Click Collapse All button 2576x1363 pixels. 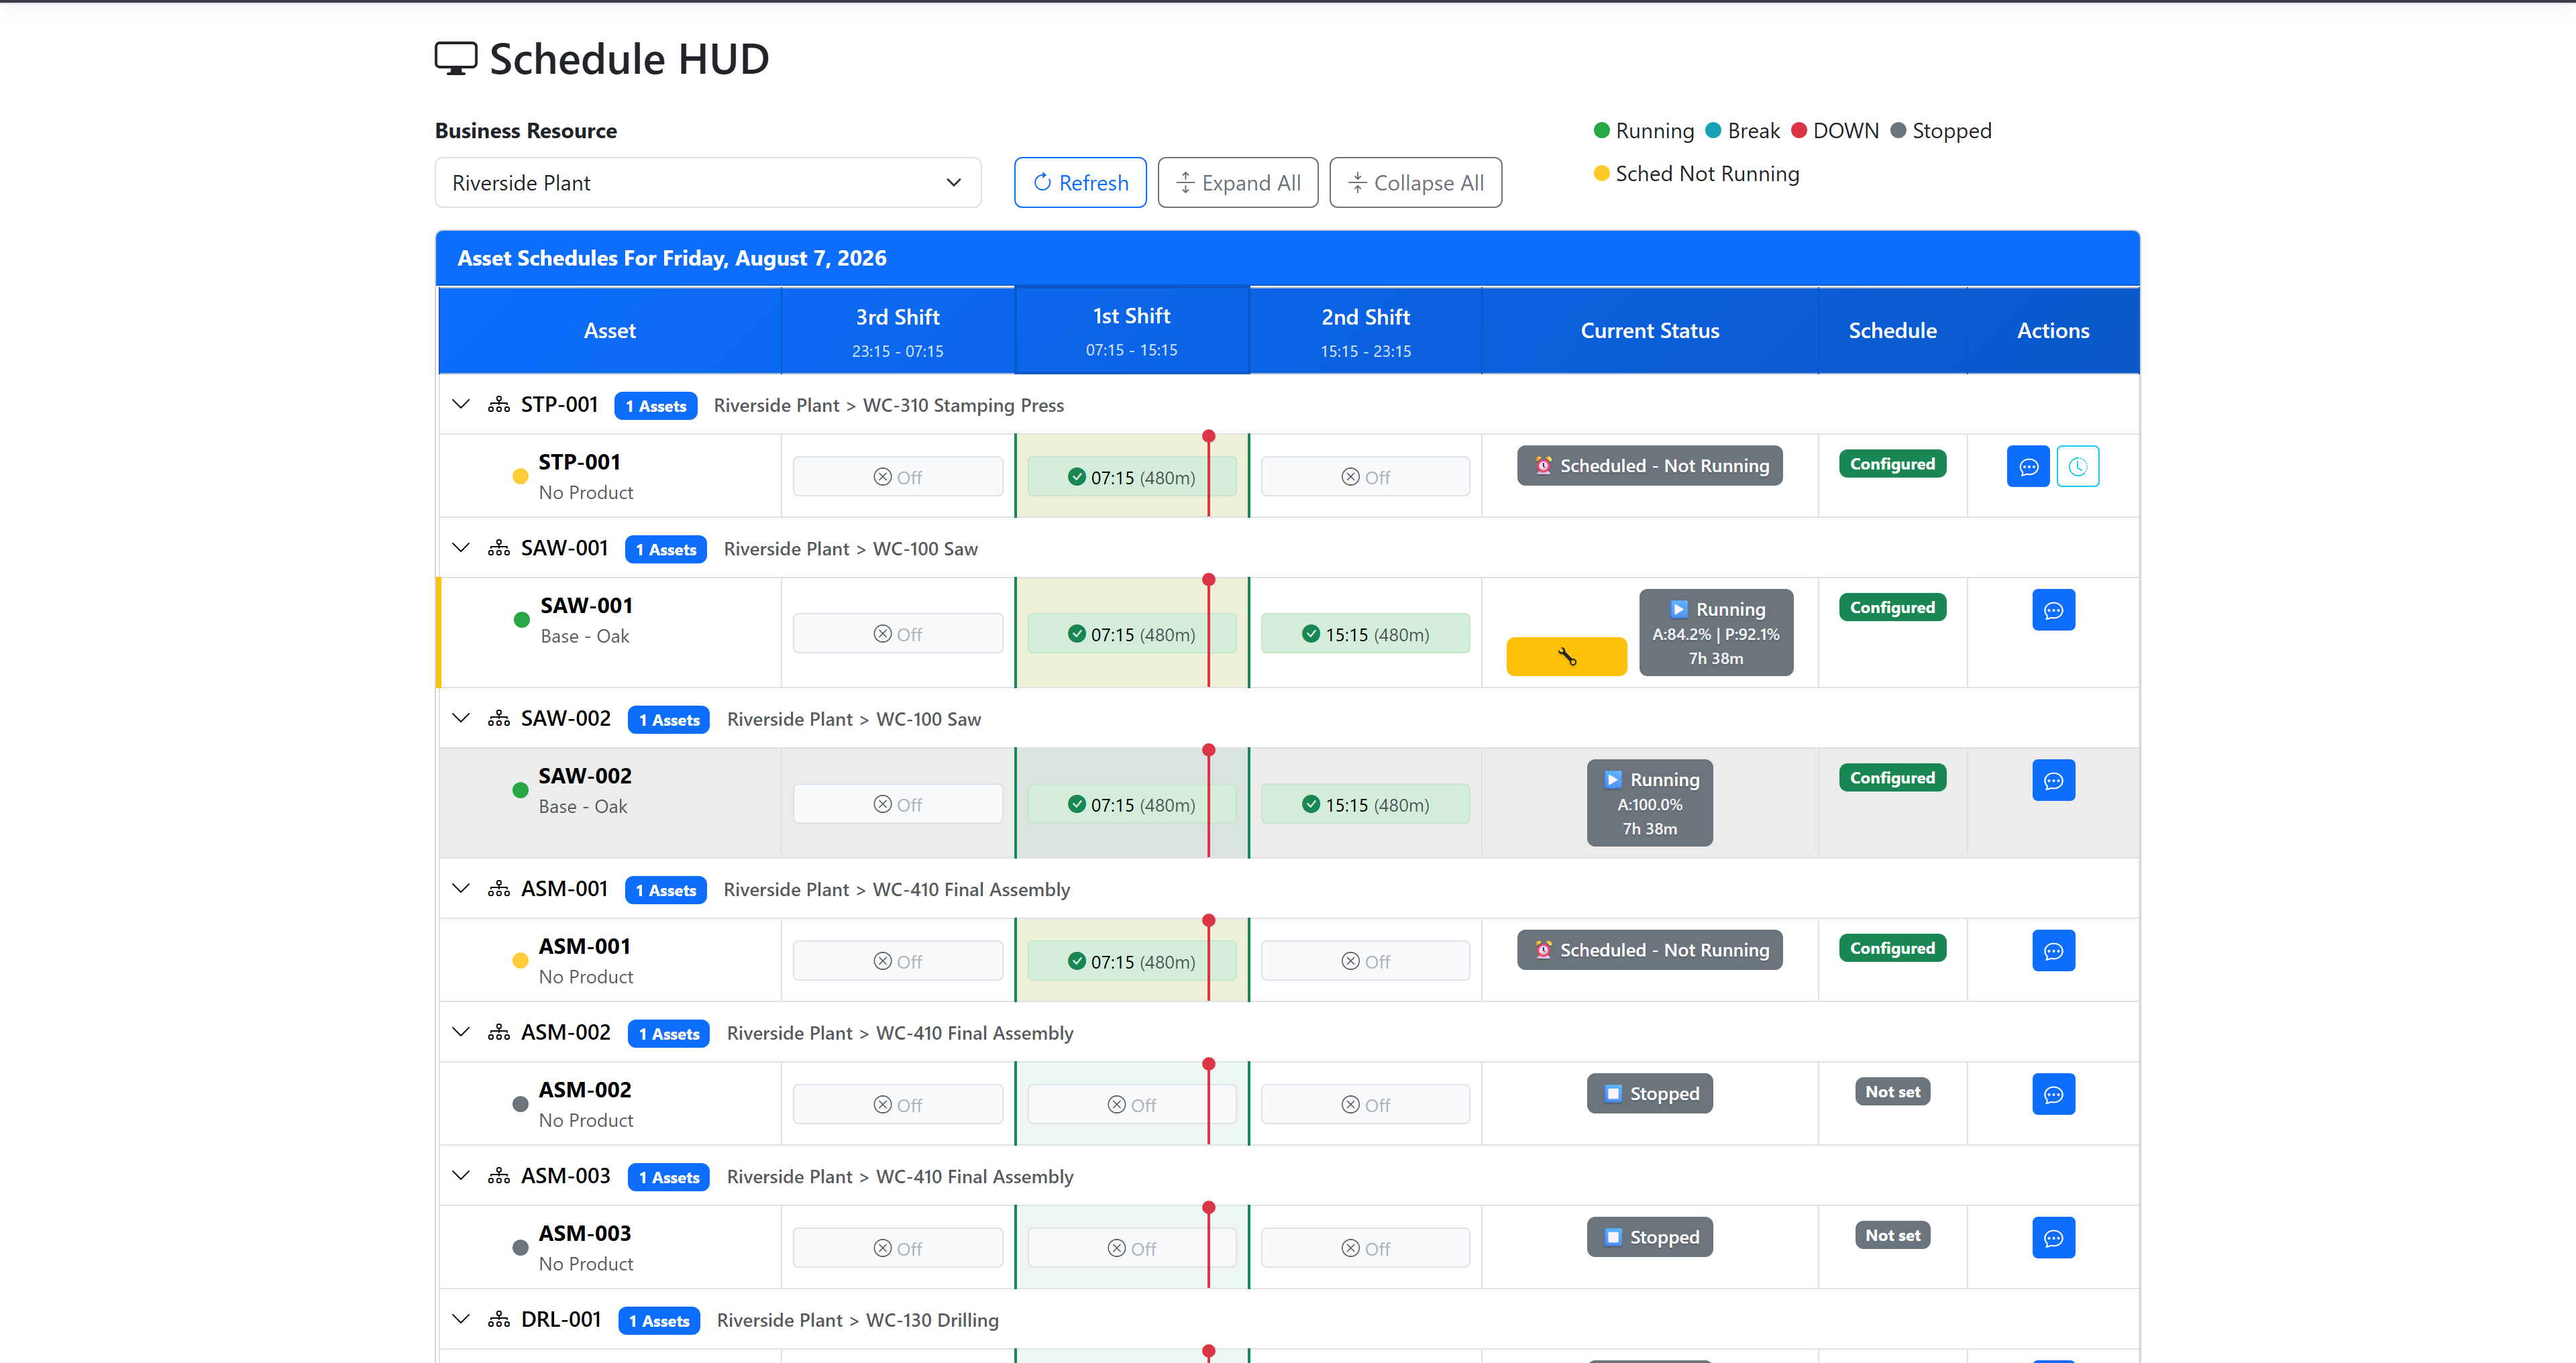pos(1415,183)
